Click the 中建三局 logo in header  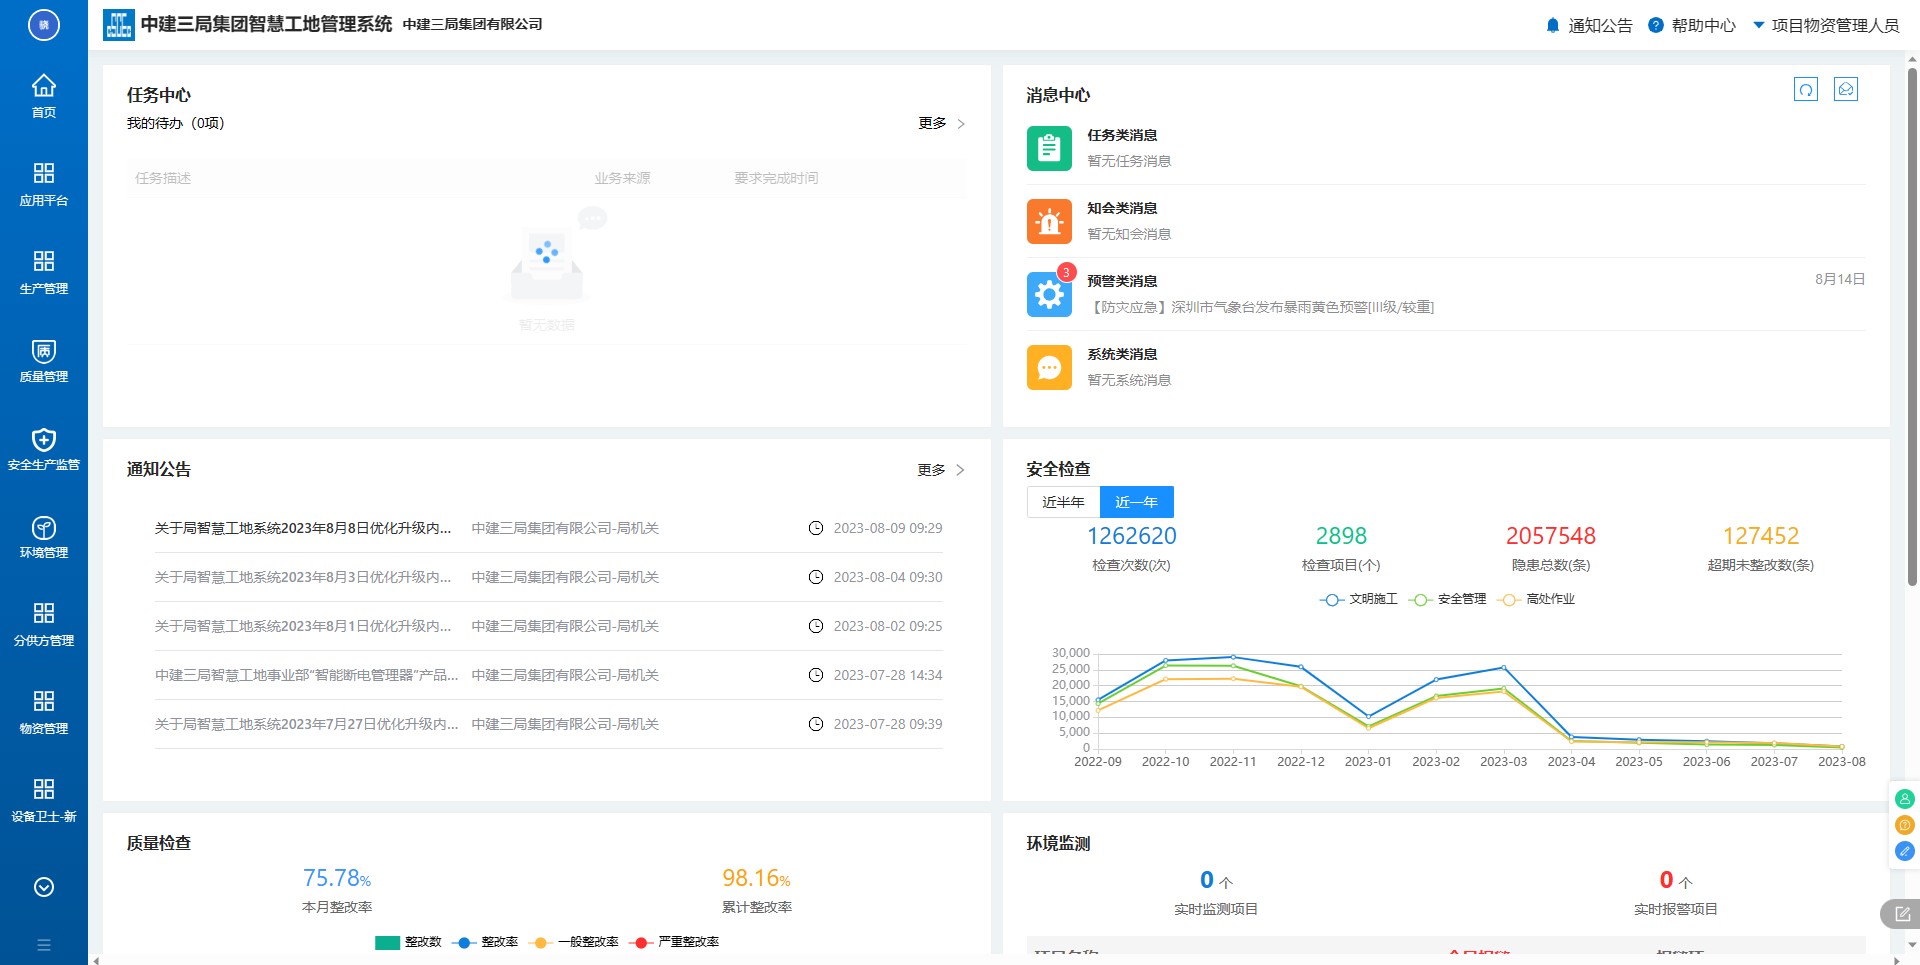click(119, 25)
